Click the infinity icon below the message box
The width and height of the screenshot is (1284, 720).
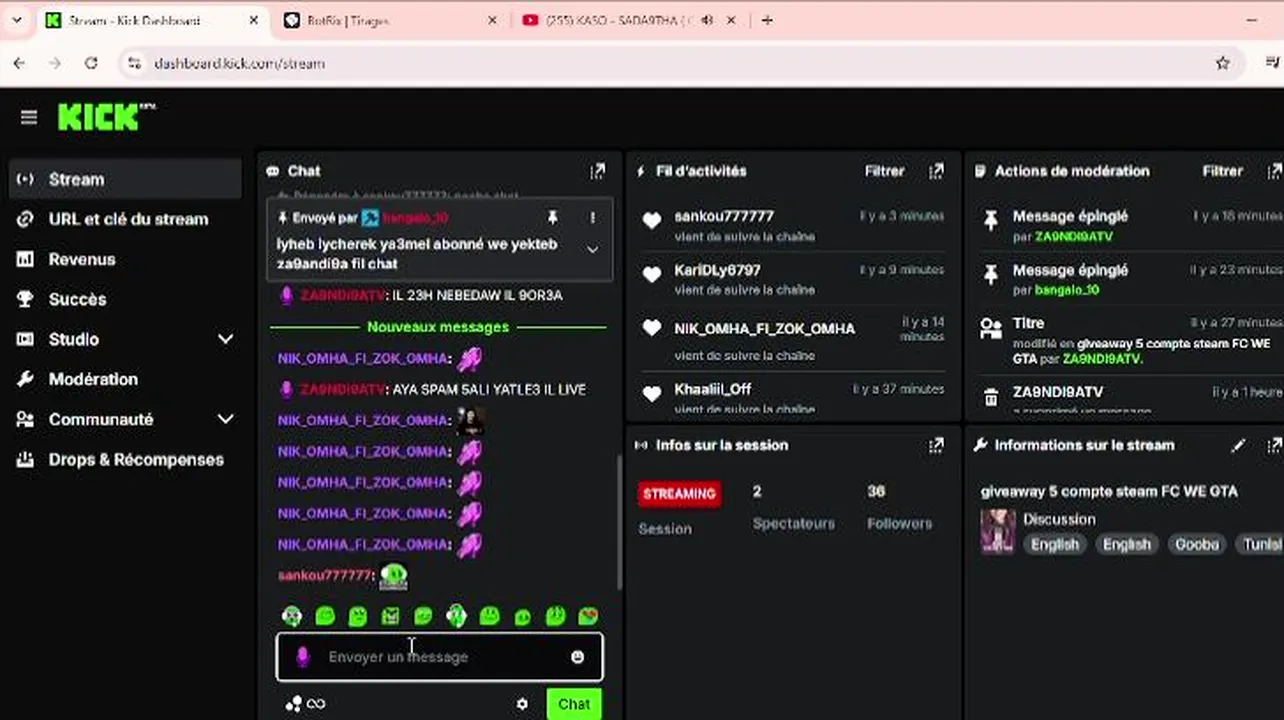tap(316, 704)
